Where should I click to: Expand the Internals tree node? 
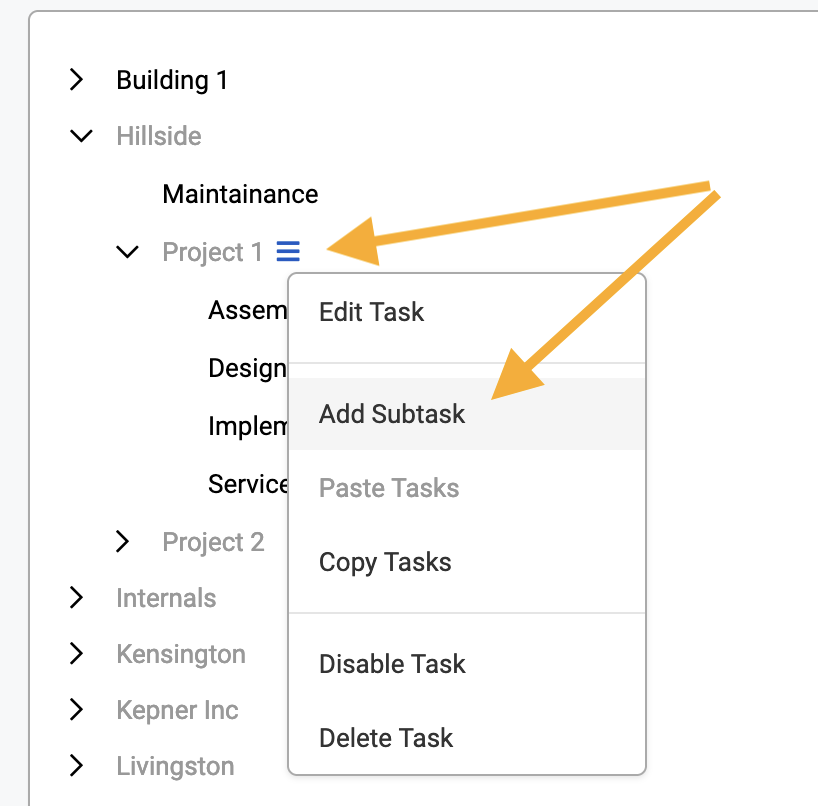pyautogui.click(x=77, y=597)
